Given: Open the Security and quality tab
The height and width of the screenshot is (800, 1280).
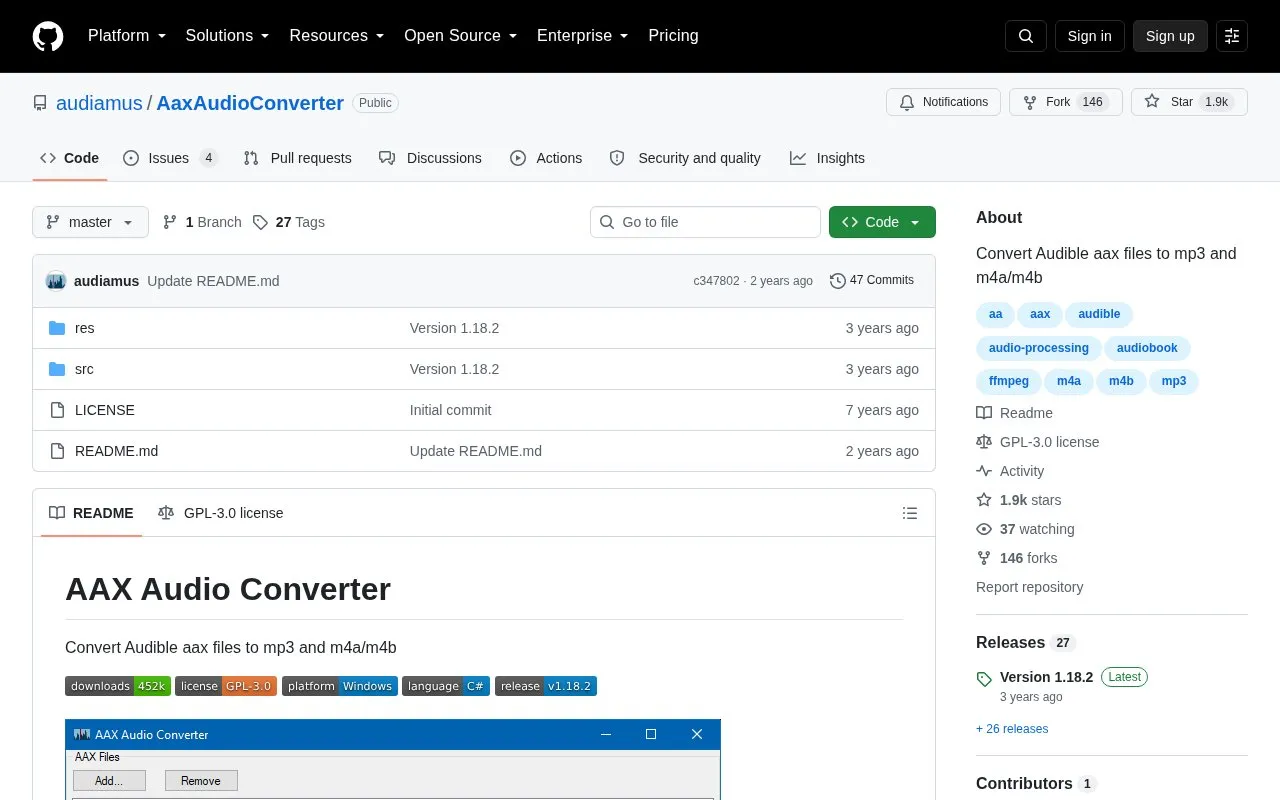Looking at the screenshot, I should [685, 158].
